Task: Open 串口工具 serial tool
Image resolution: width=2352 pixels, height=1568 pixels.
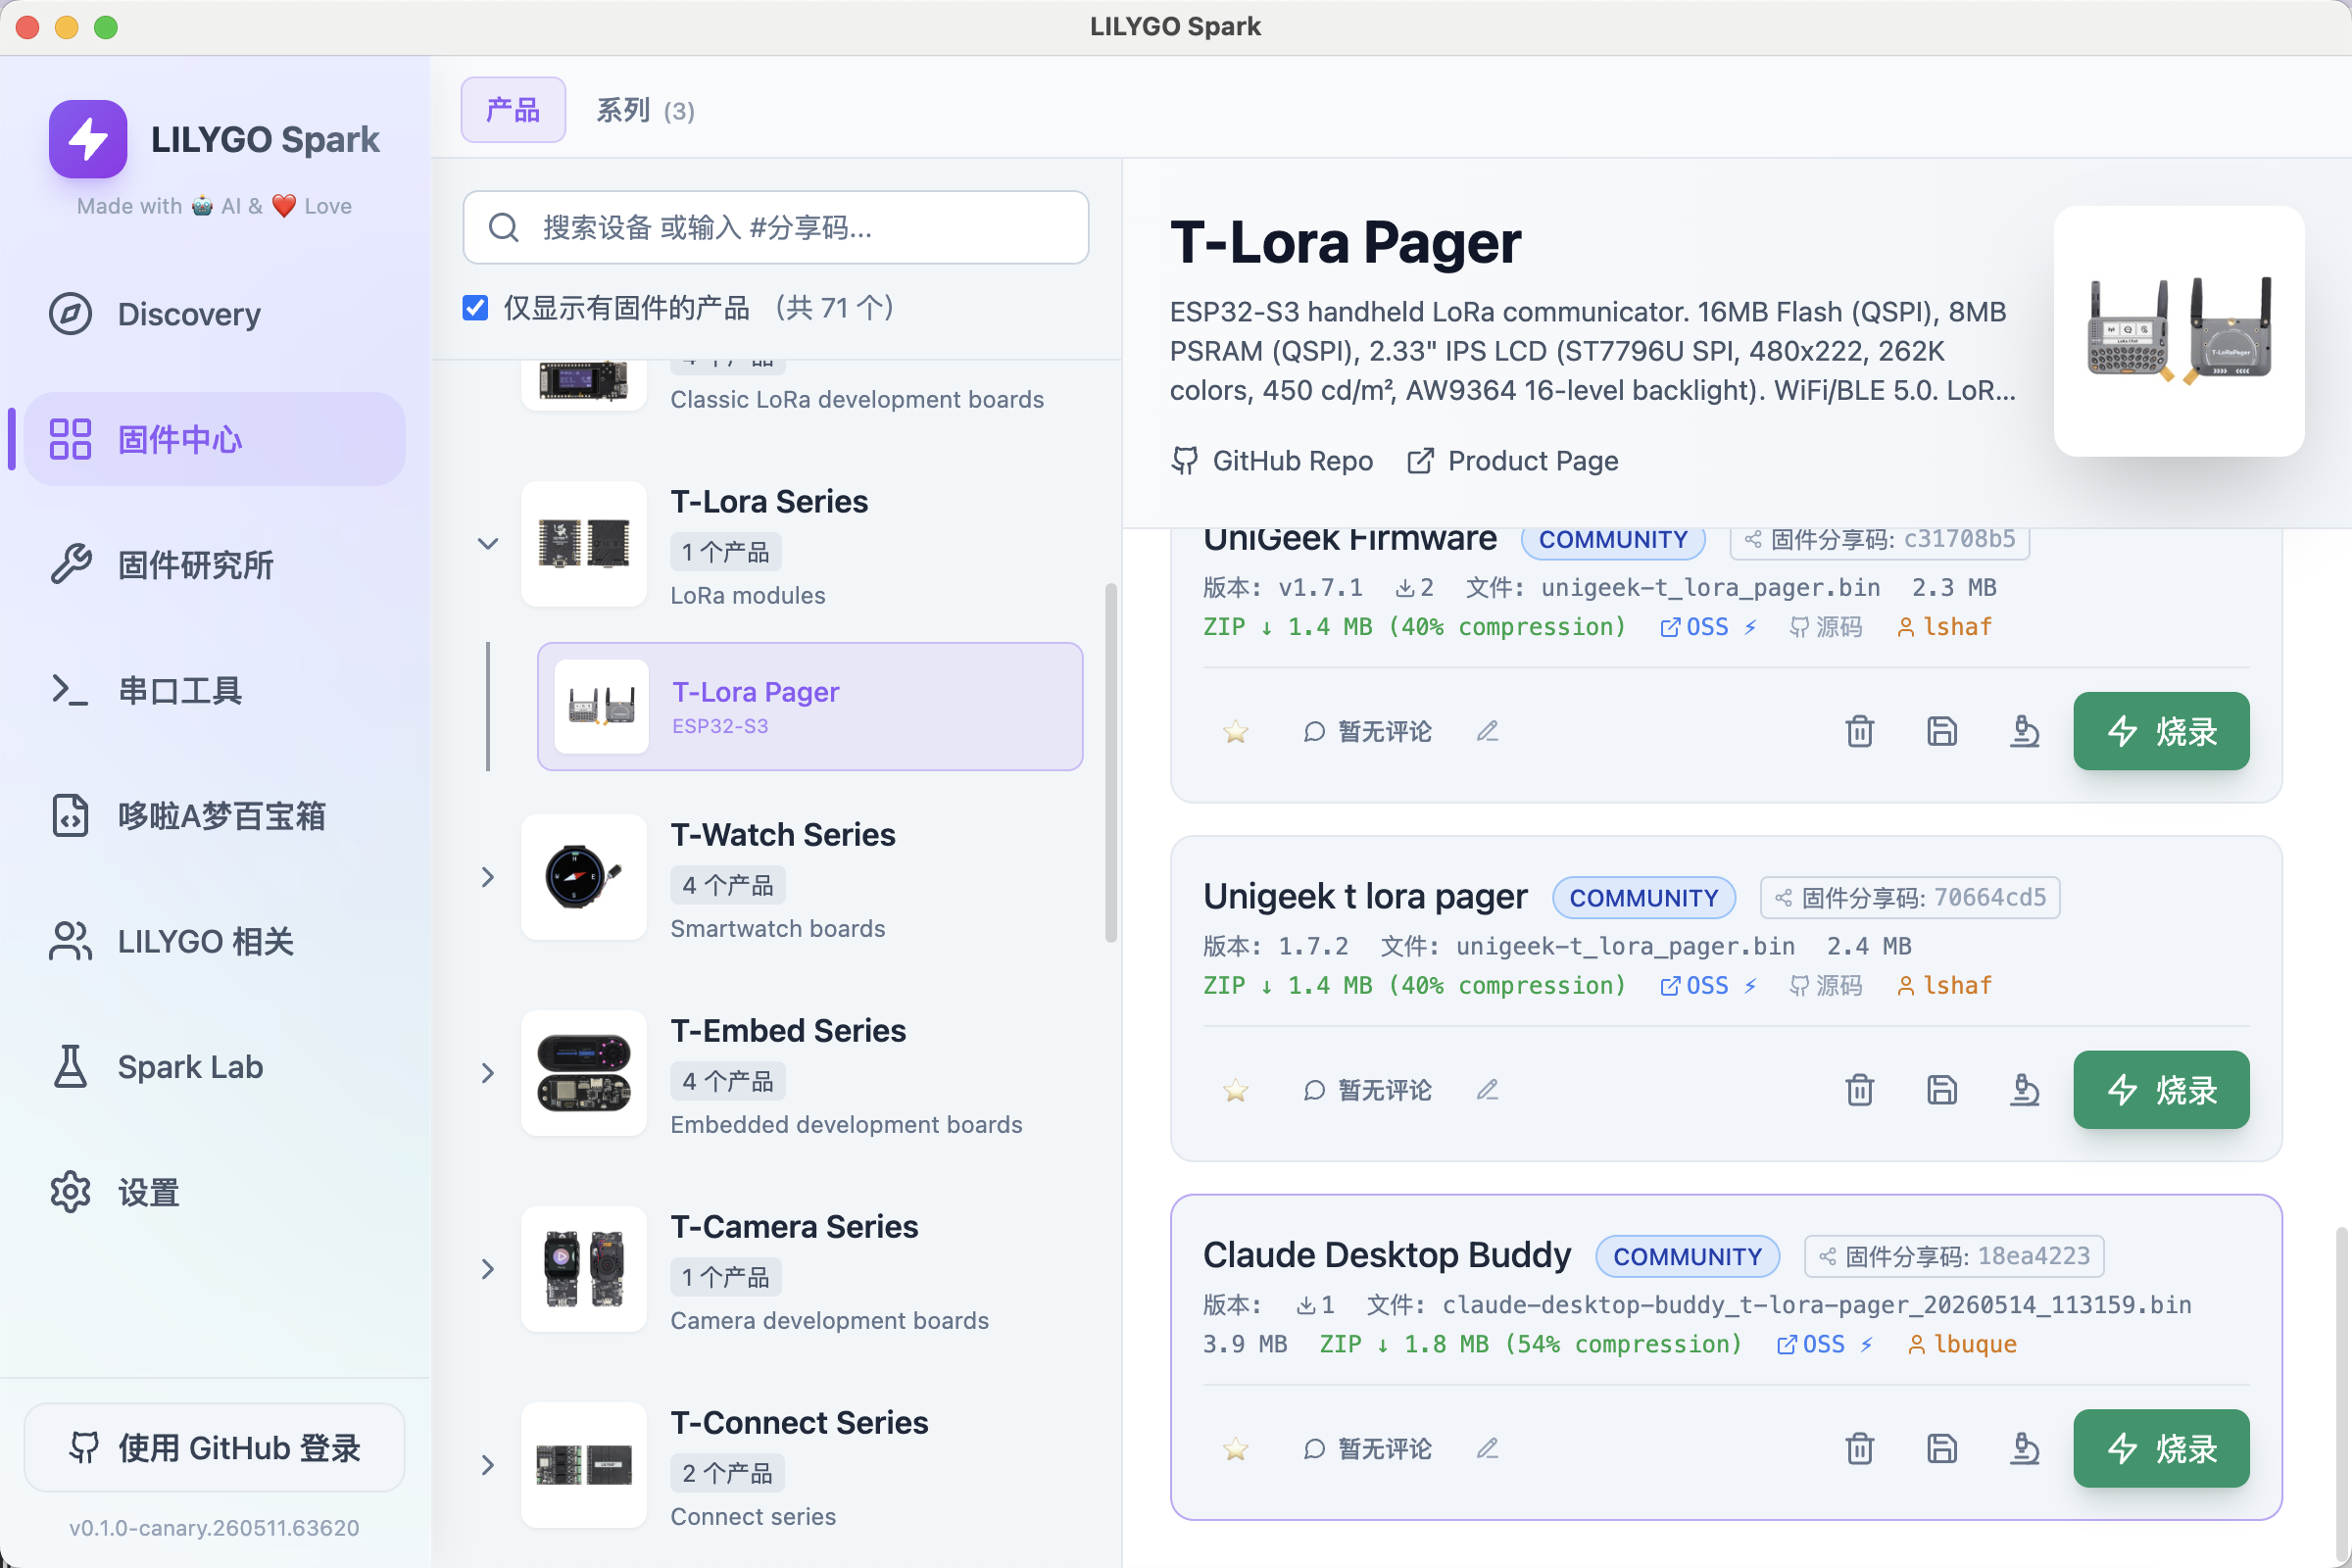Action: tap(214, 690)
